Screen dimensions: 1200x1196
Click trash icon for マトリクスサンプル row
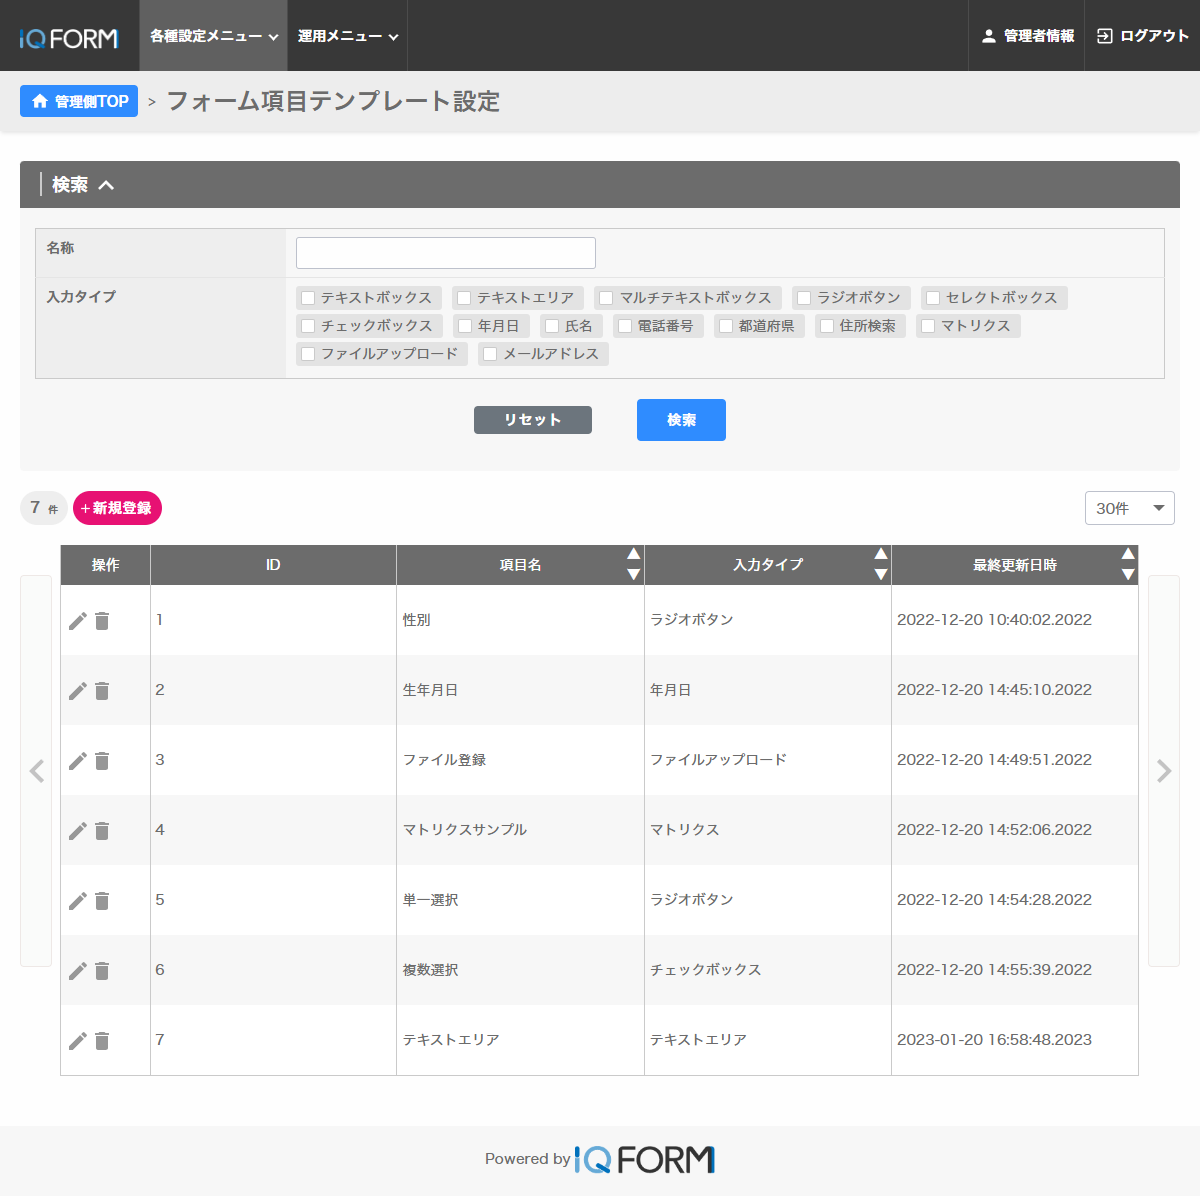click(102, 831)
